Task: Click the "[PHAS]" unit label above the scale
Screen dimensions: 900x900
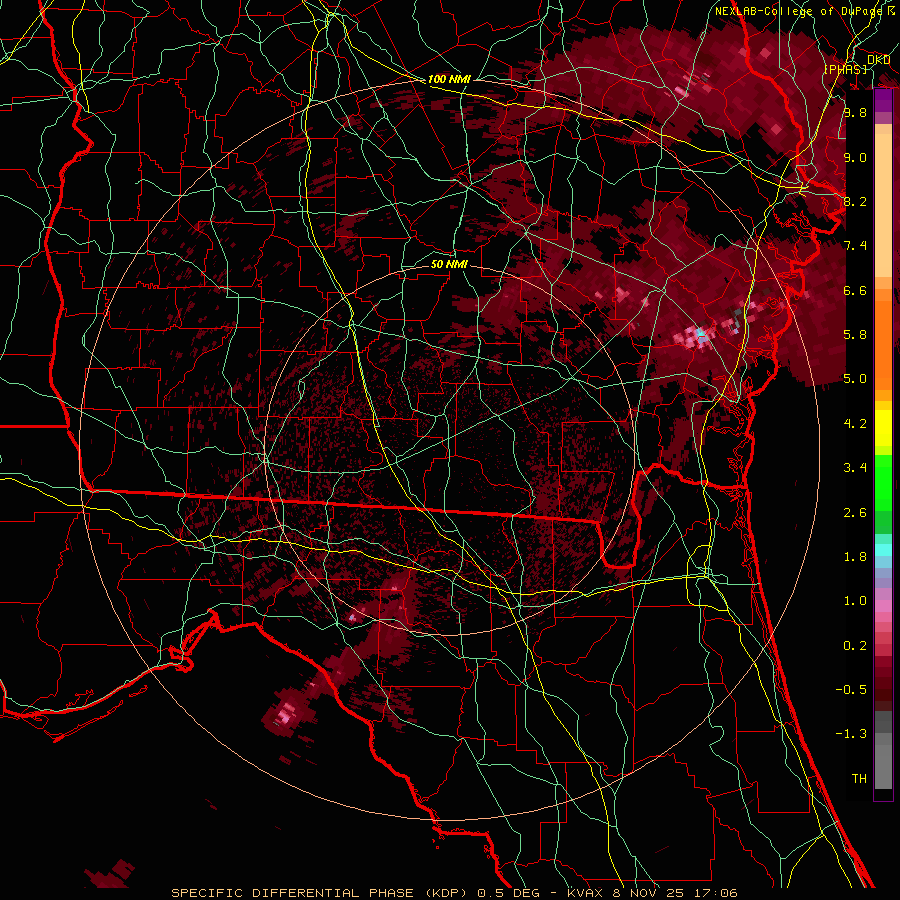Action: [x=845, y=69]
